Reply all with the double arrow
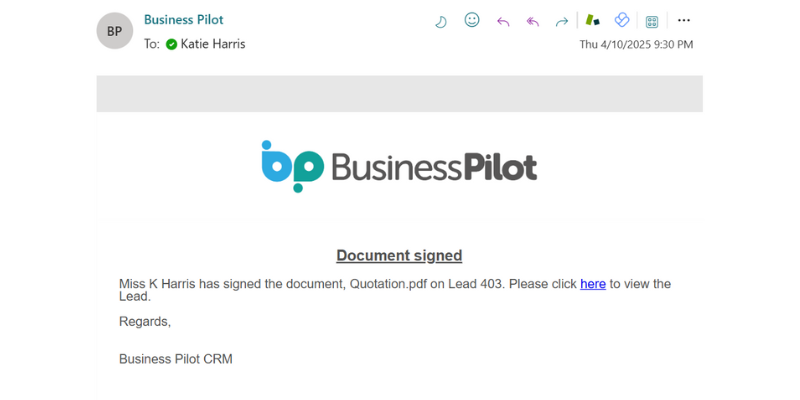 [x=533, y=21]
